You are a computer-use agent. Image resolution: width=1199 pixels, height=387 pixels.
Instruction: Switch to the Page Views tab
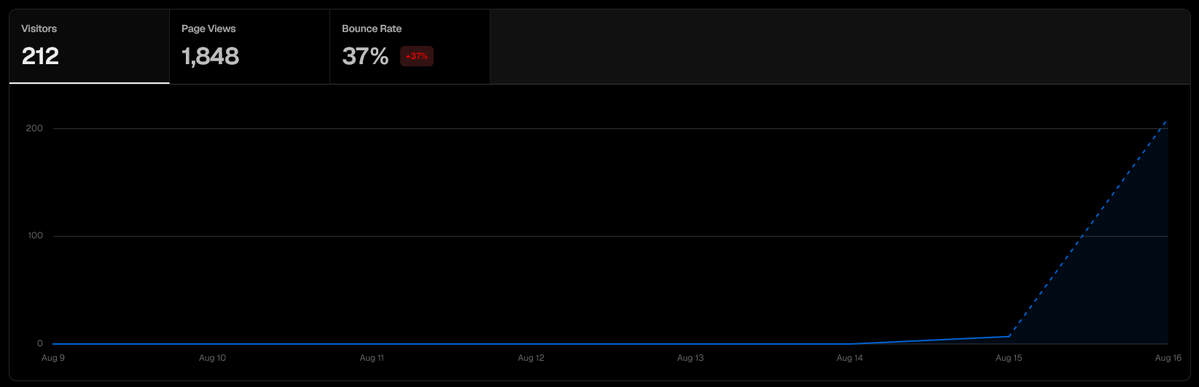point(249,47)
